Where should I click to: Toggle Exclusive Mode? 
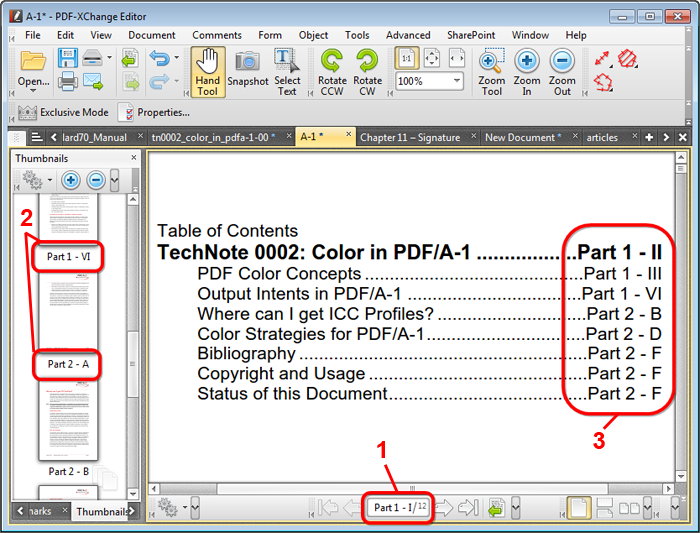[62, 112]
